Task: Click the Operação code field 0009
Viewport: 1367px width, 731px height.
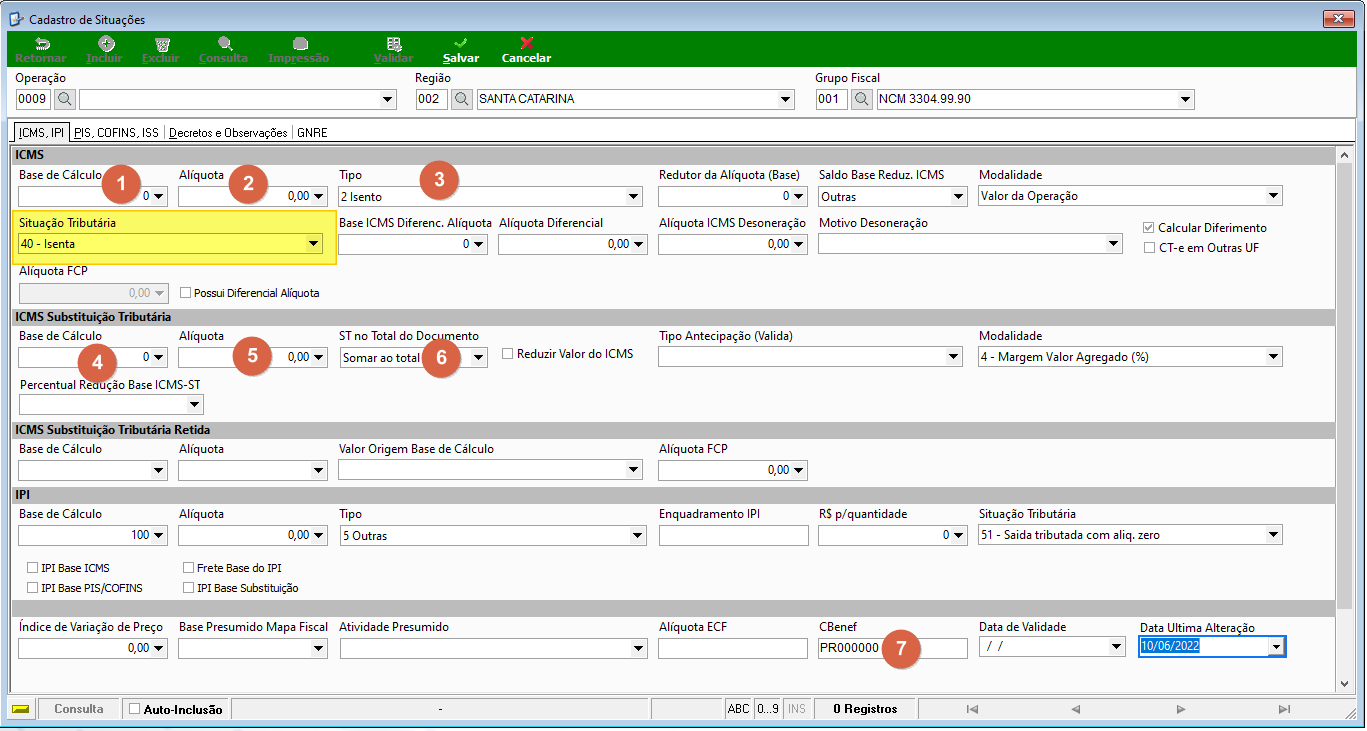Action: click(33, 99)
